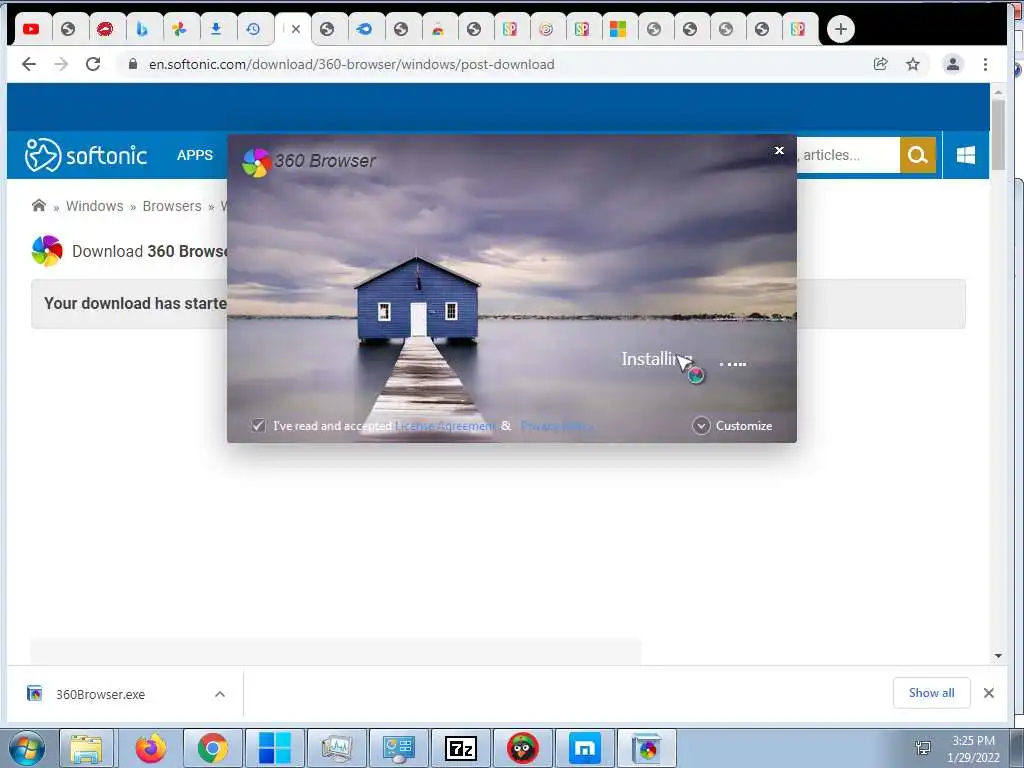Click the Softonic logo
This screenshot has width=1024, height=768.
click(86, 155)
